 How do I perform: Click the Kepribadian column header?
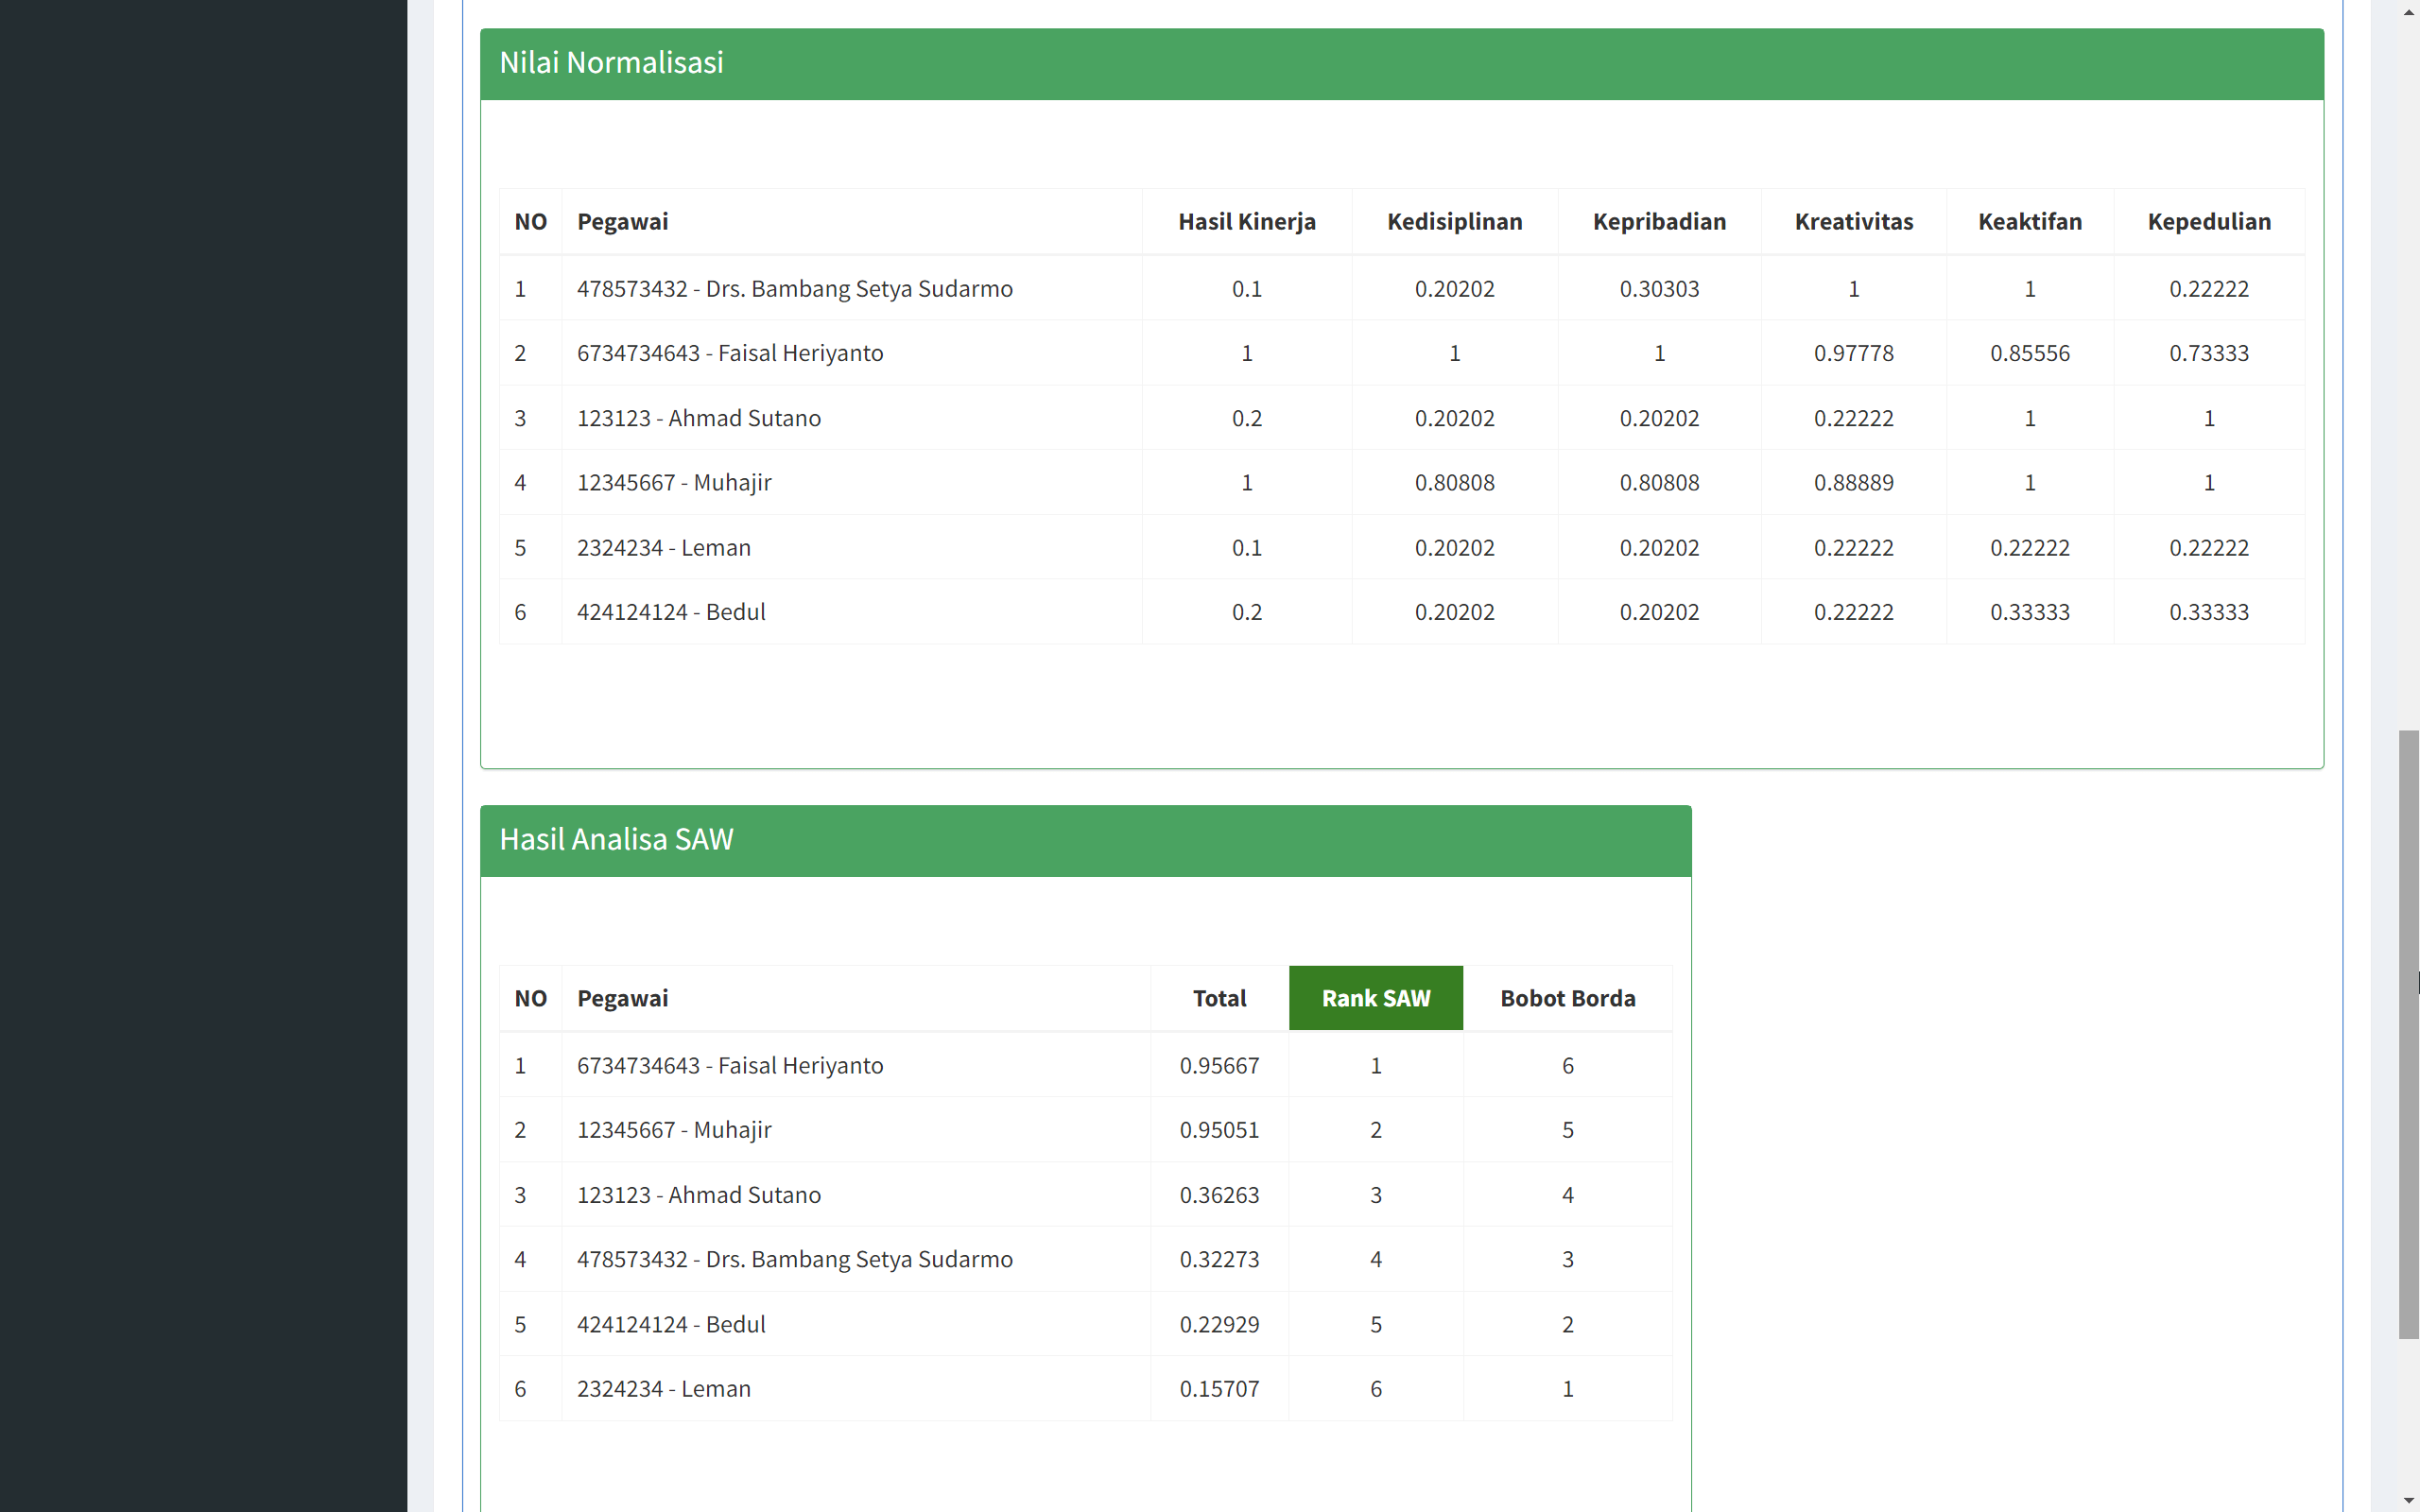click(x=1659, y=221)
